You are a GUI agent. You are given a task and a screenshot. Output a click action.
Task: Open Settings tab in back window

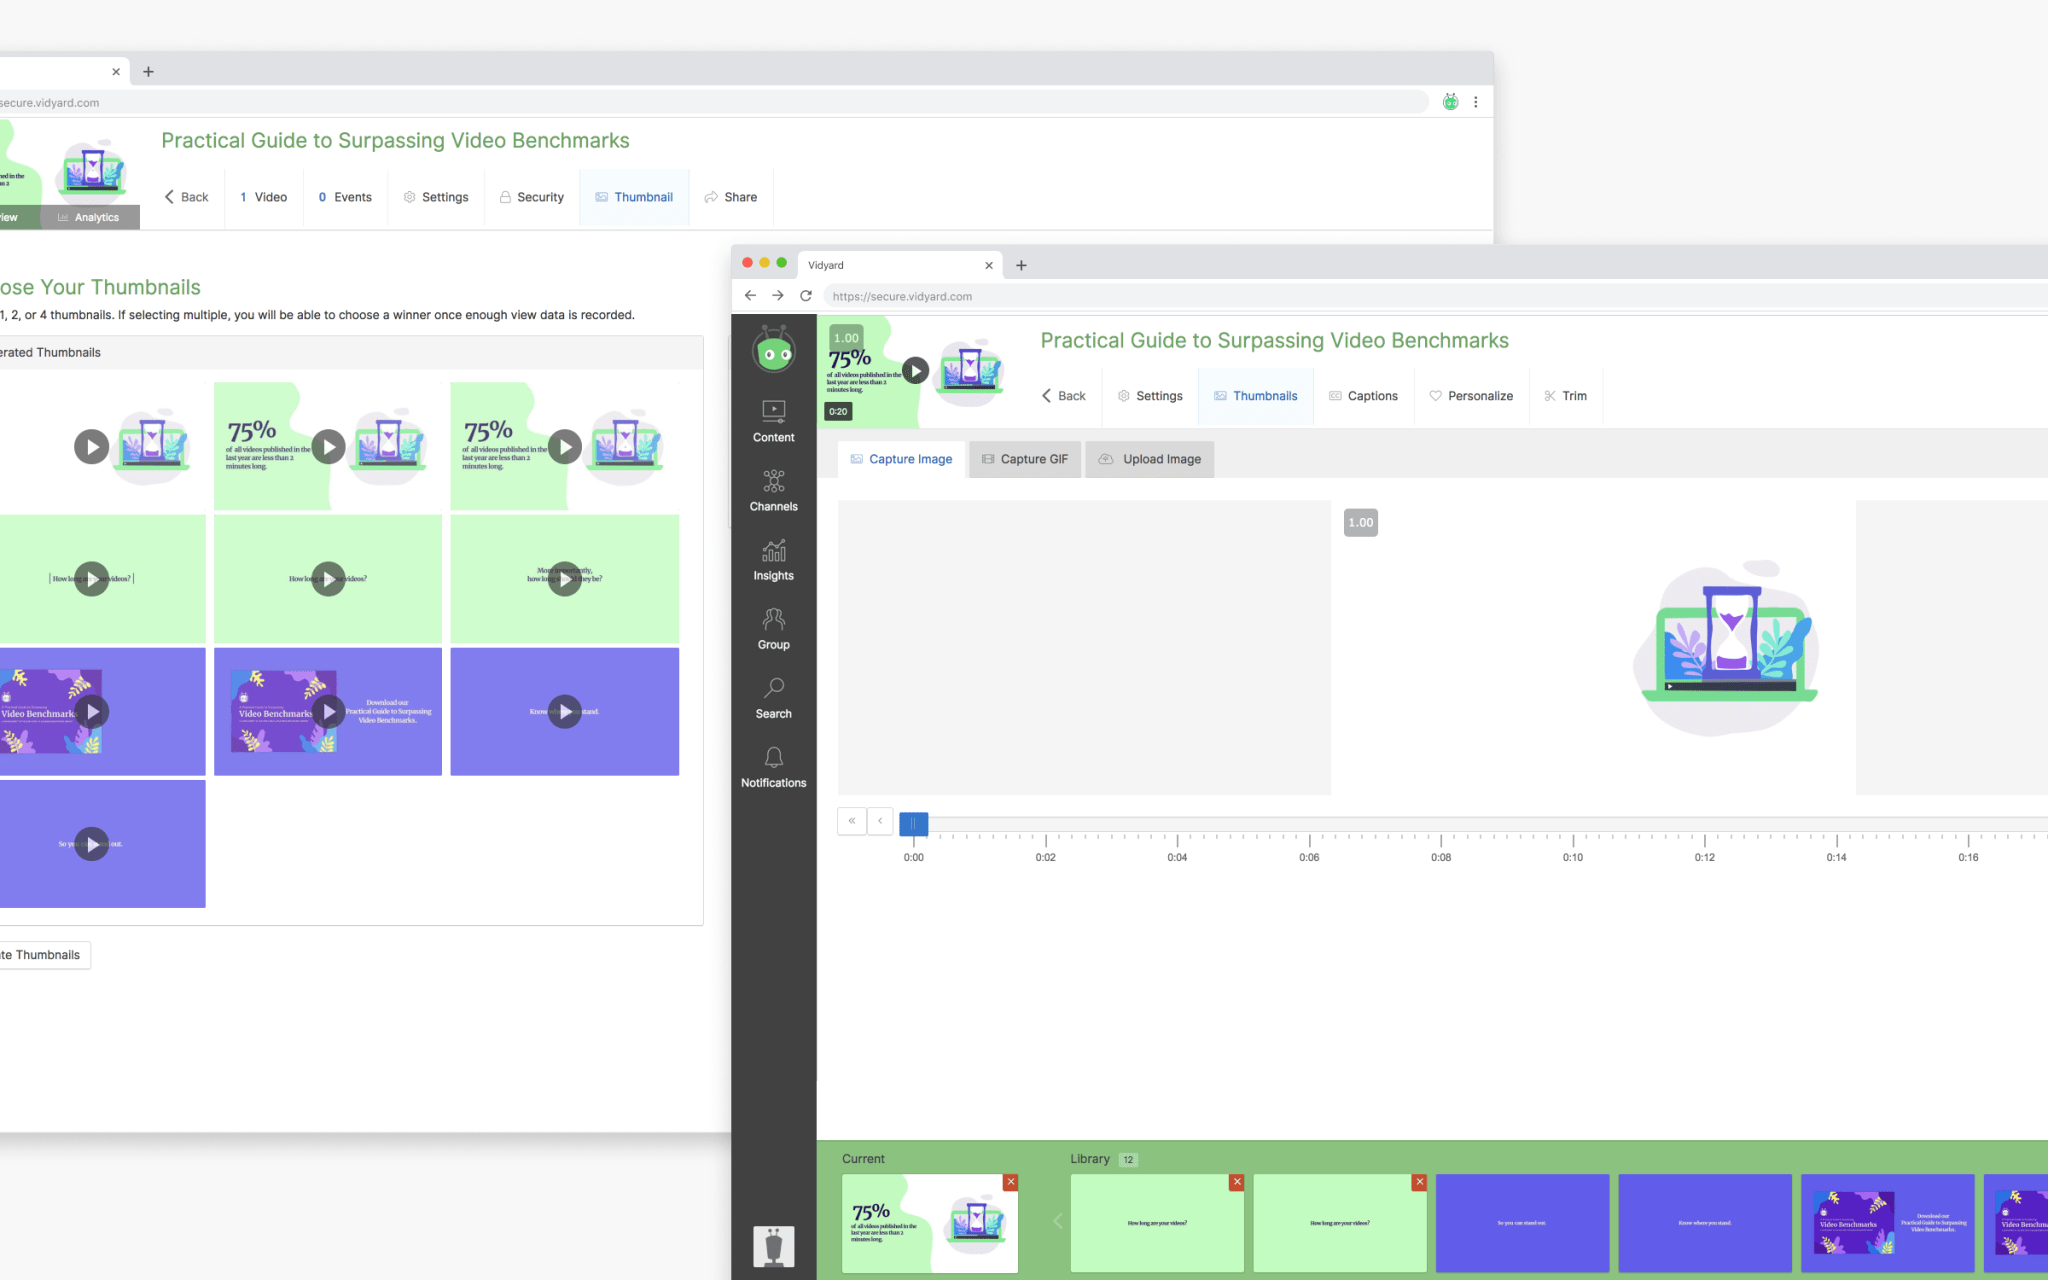click(436, 197)
